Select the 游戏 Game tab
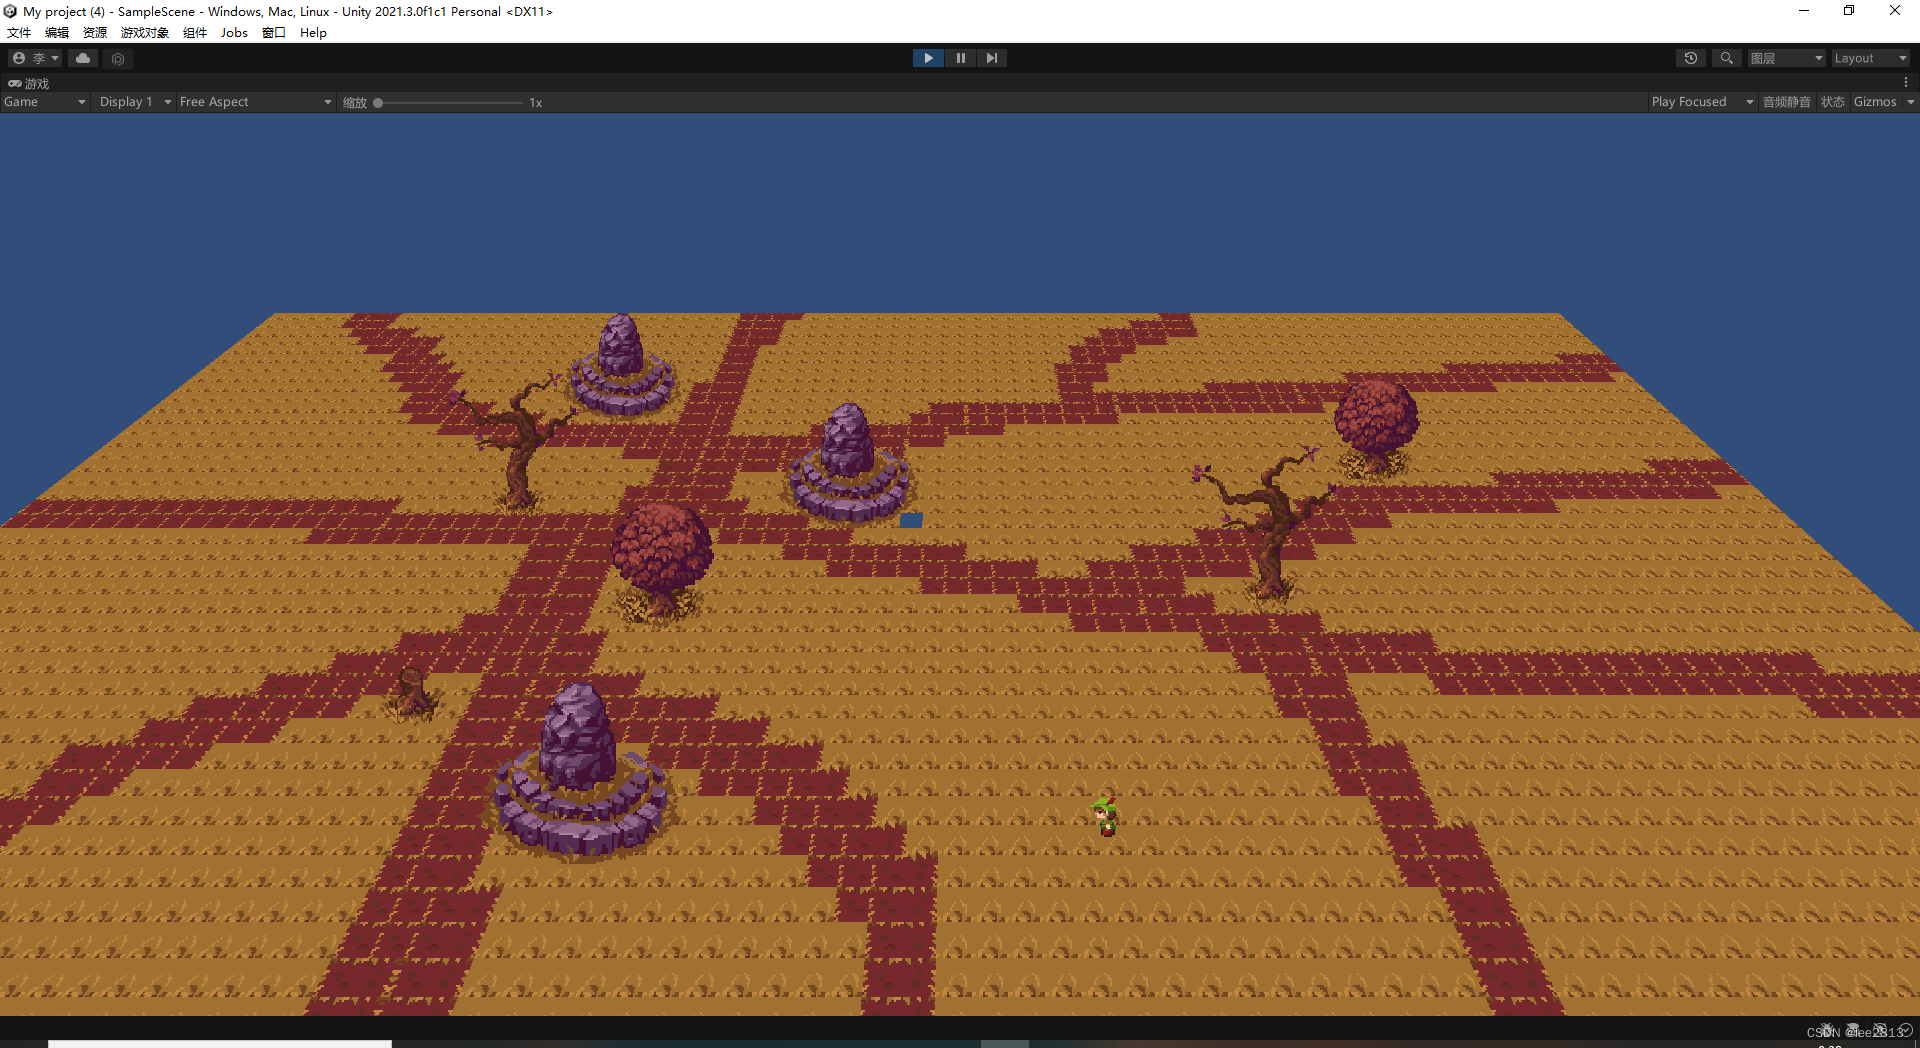The height and width of the screenshot is (1048, 1920). pos(29,83)
